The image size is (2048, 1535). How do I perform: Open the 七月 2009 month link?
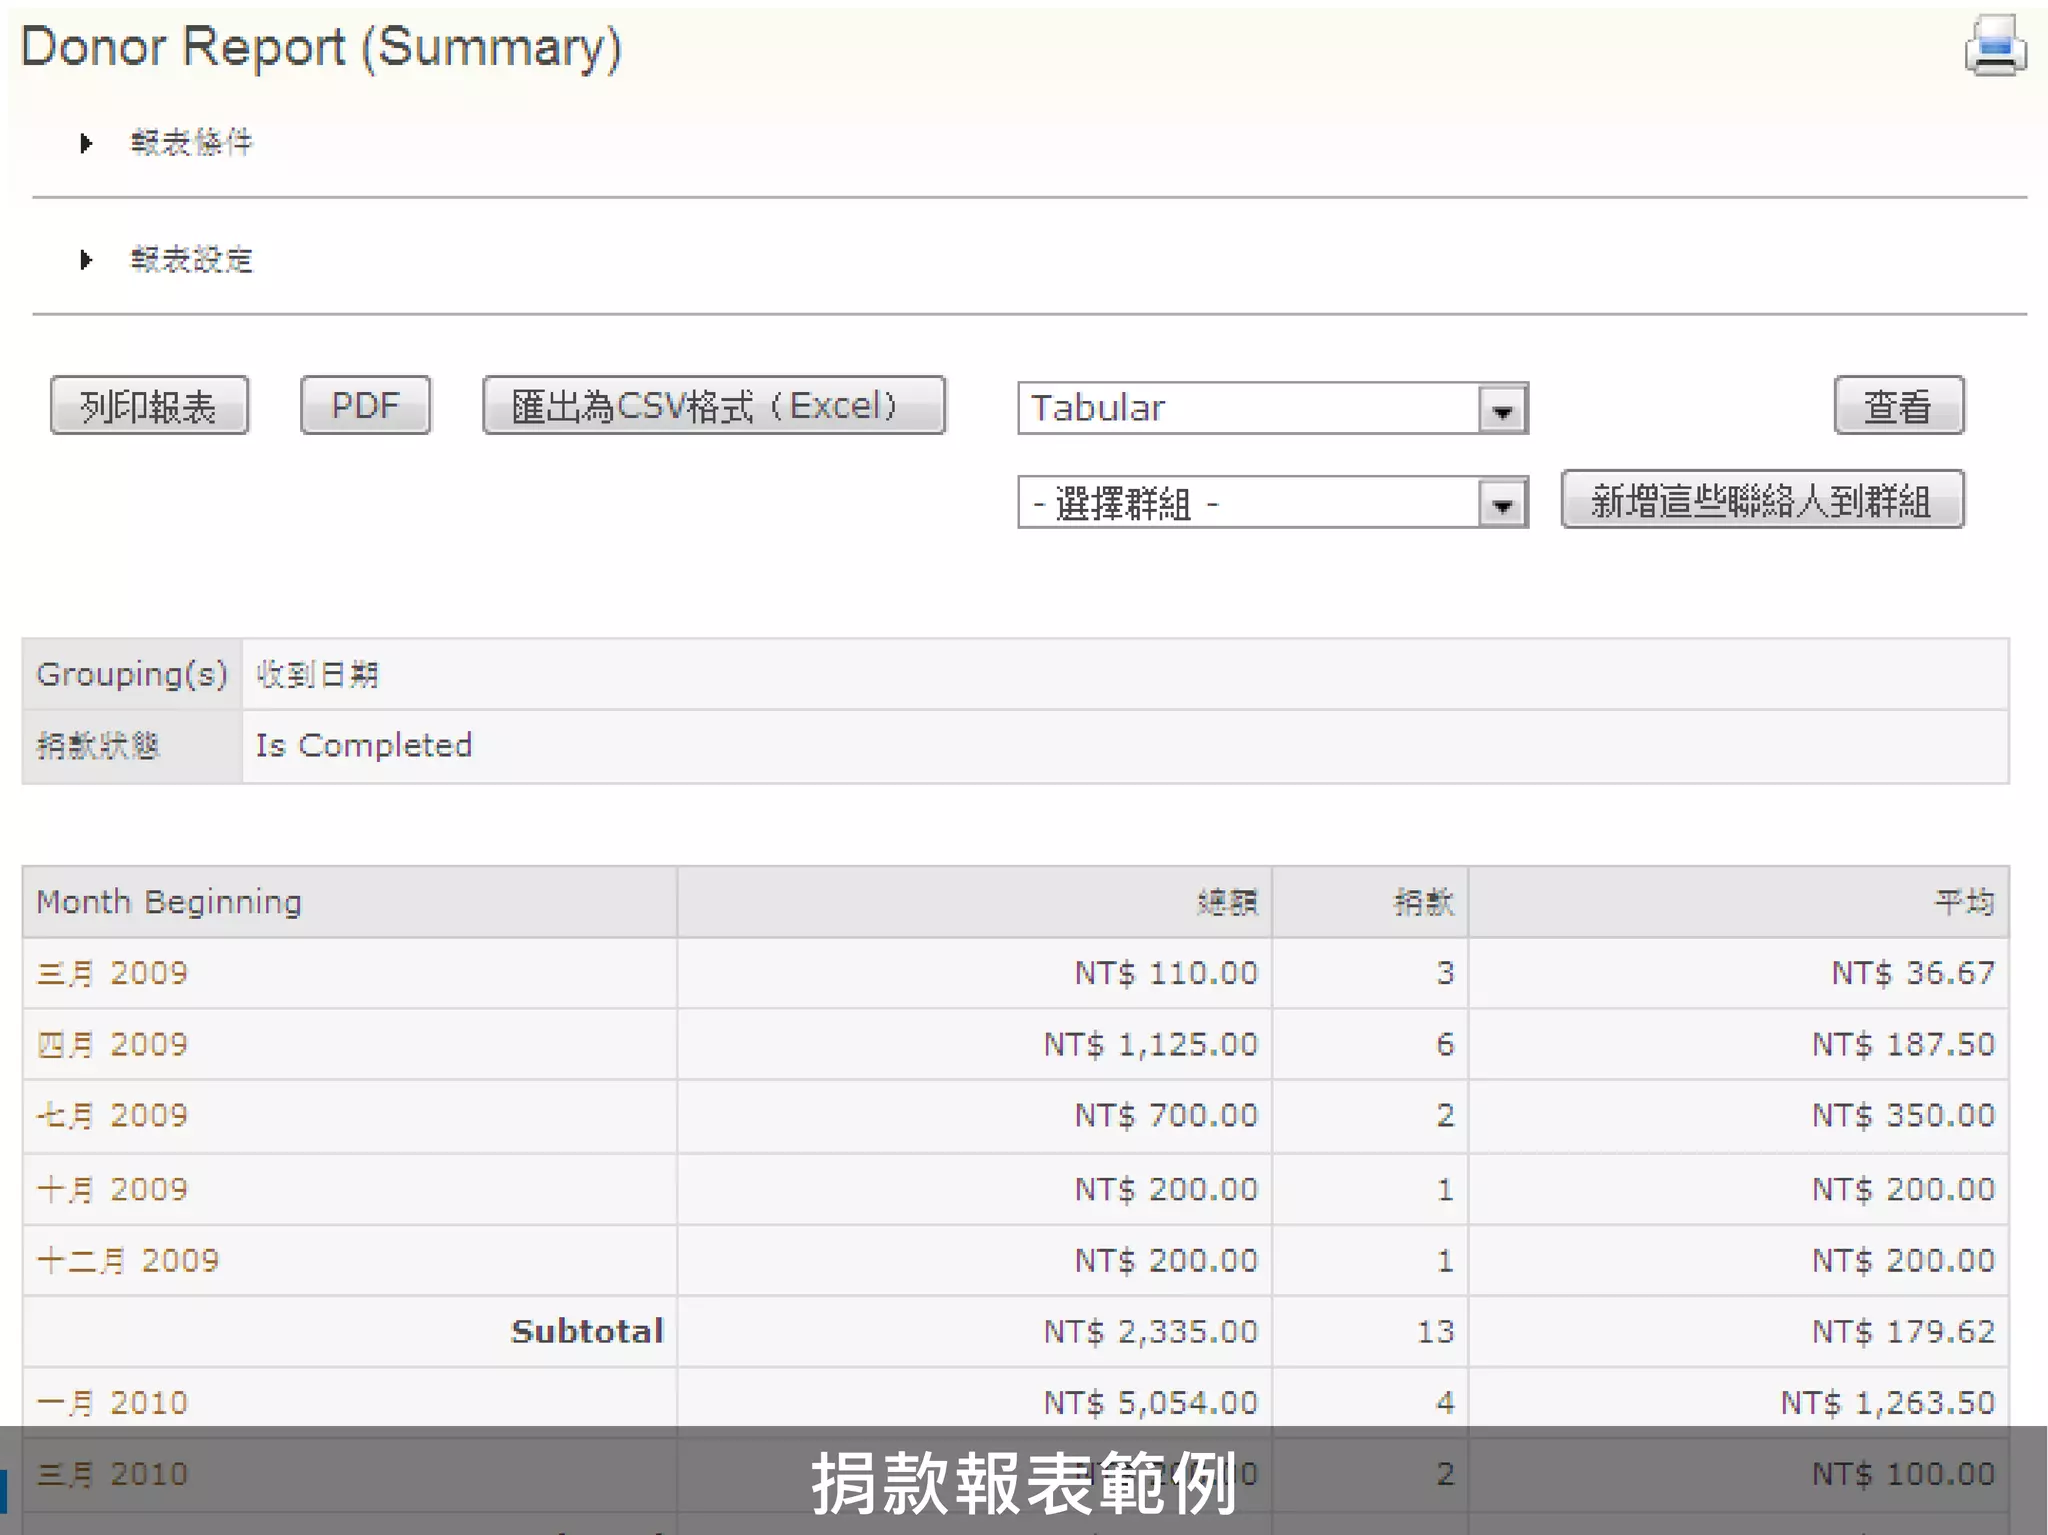pos(112,1116)
